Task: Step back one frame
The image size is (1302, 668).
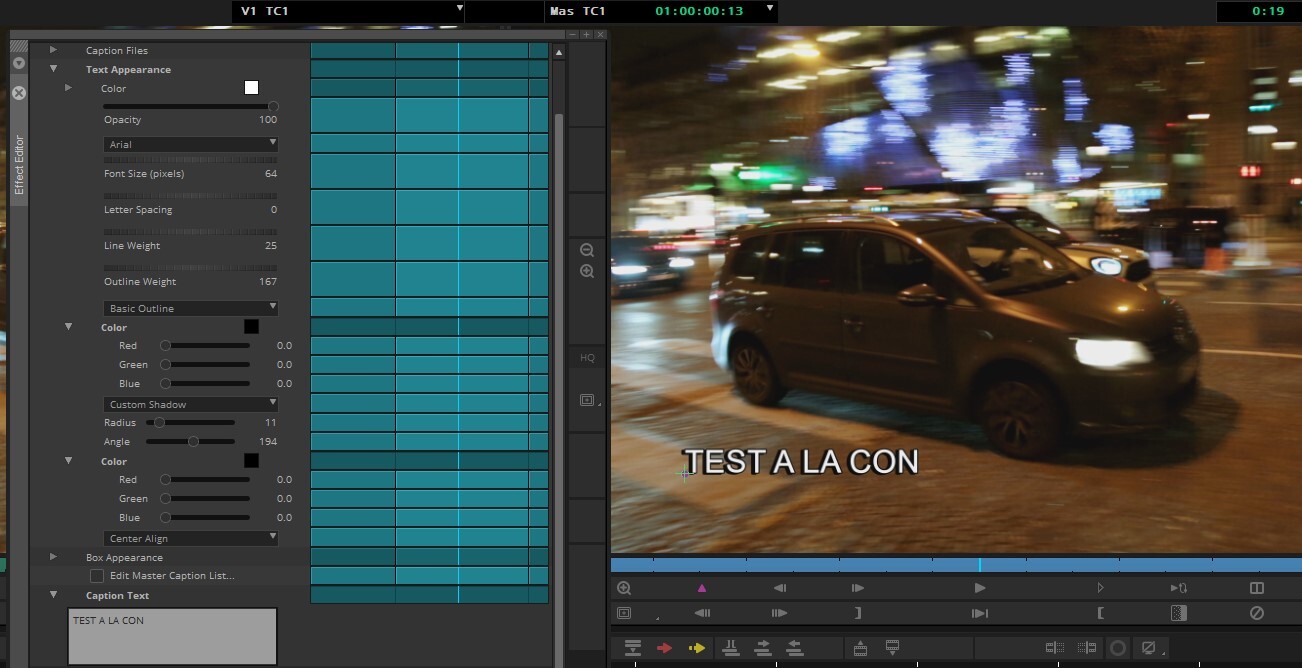Action: tap(780, 588)
